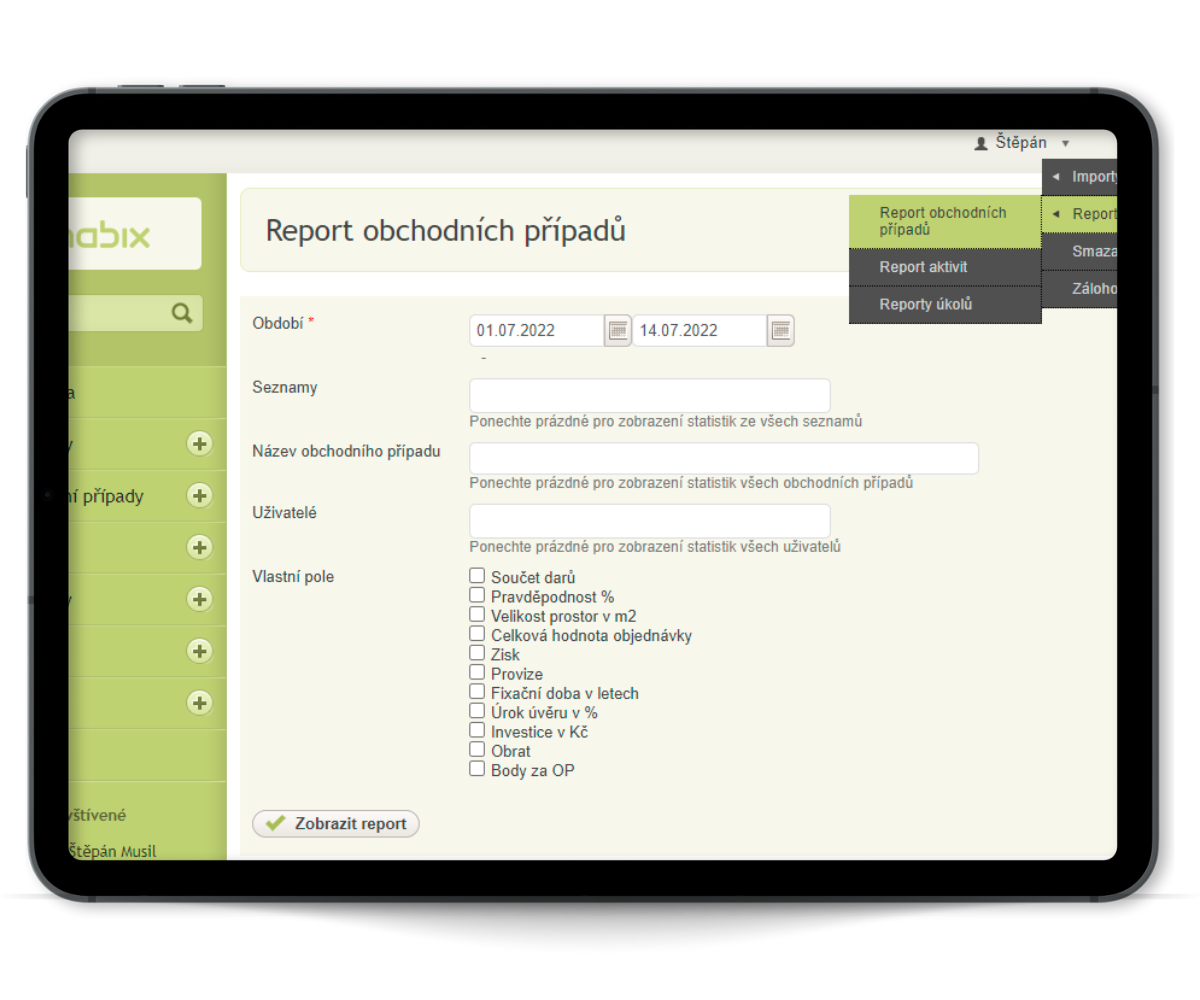Expand the Importy submenu arrow
This screenshot has height=1000, width=1200.
(x=1056, y=177)
